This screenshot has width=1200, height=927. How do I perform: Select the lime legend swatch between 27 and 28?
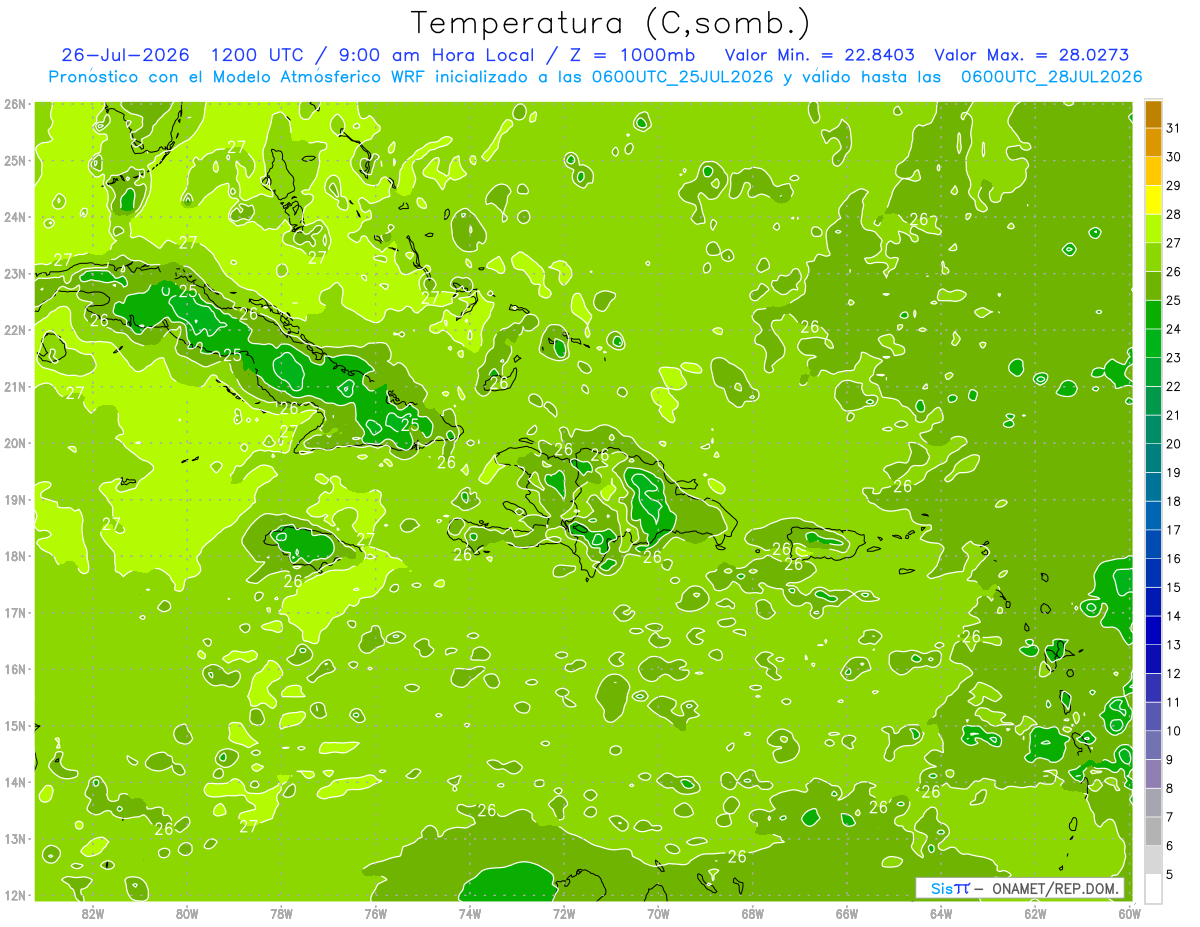1153,229
